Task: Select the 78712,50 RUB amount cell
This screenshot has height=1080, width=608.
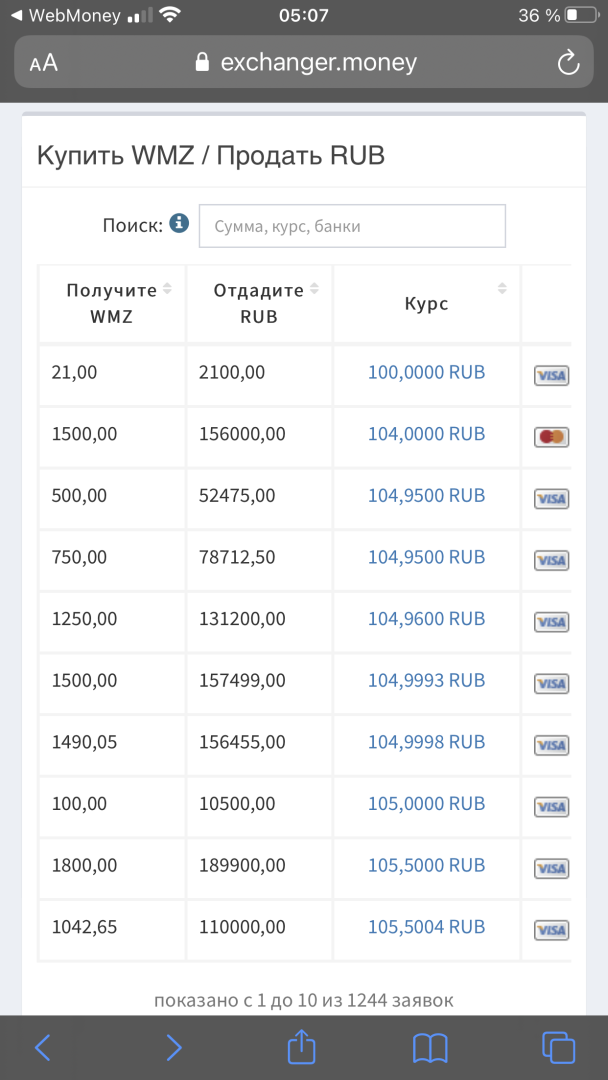Action: 260,560
